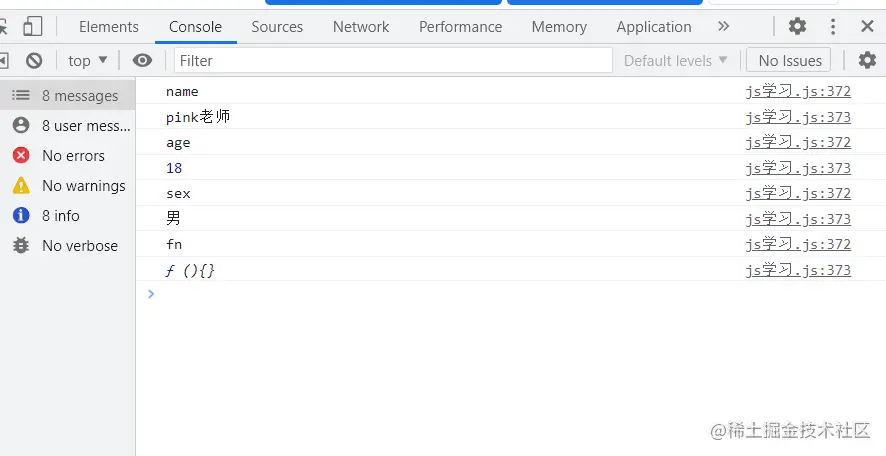Click the No Issues button
The image size is (886, 456).
pos(789,60)
